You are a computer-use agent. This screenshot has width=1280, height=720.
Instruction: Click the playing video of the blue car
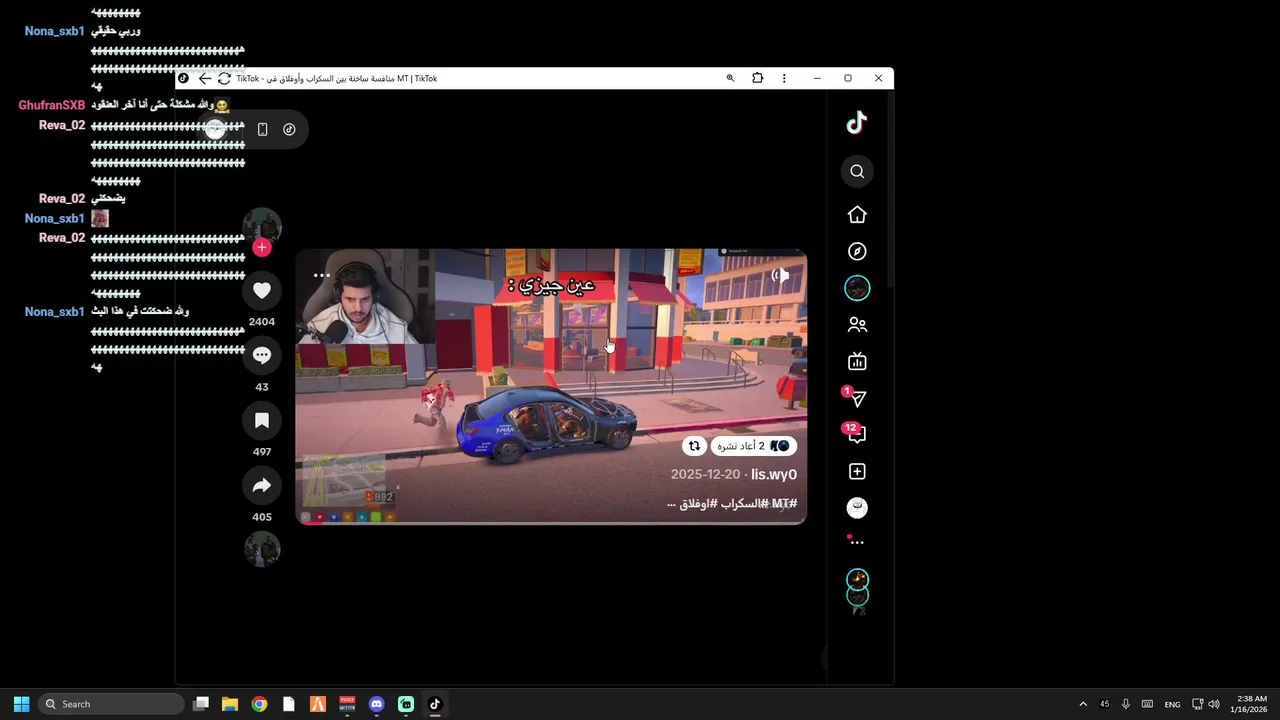pyautogui.click(x=551, y=386)
